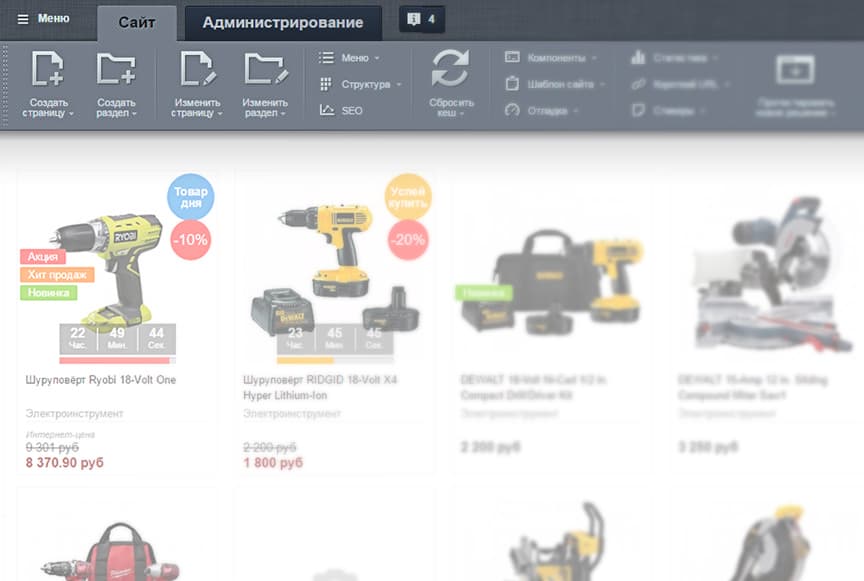Click the red Акция label

tap(43, 256)
